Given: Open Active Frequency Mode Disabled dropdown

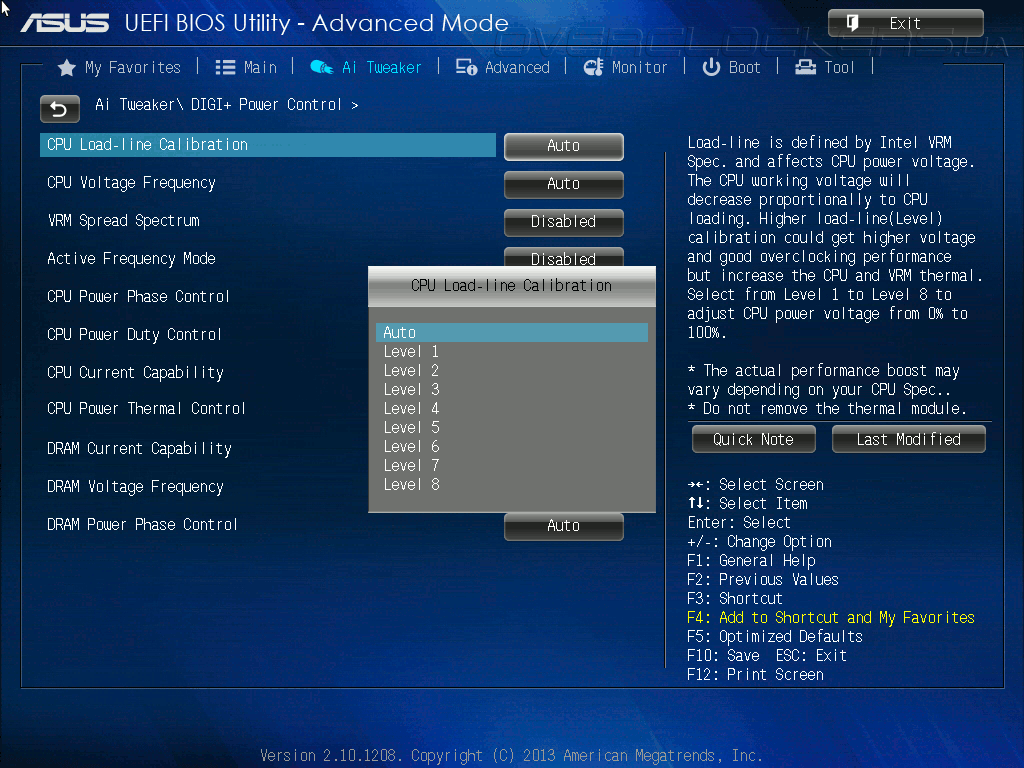Looking at the screenshot, I should click(x=564, y=257).
